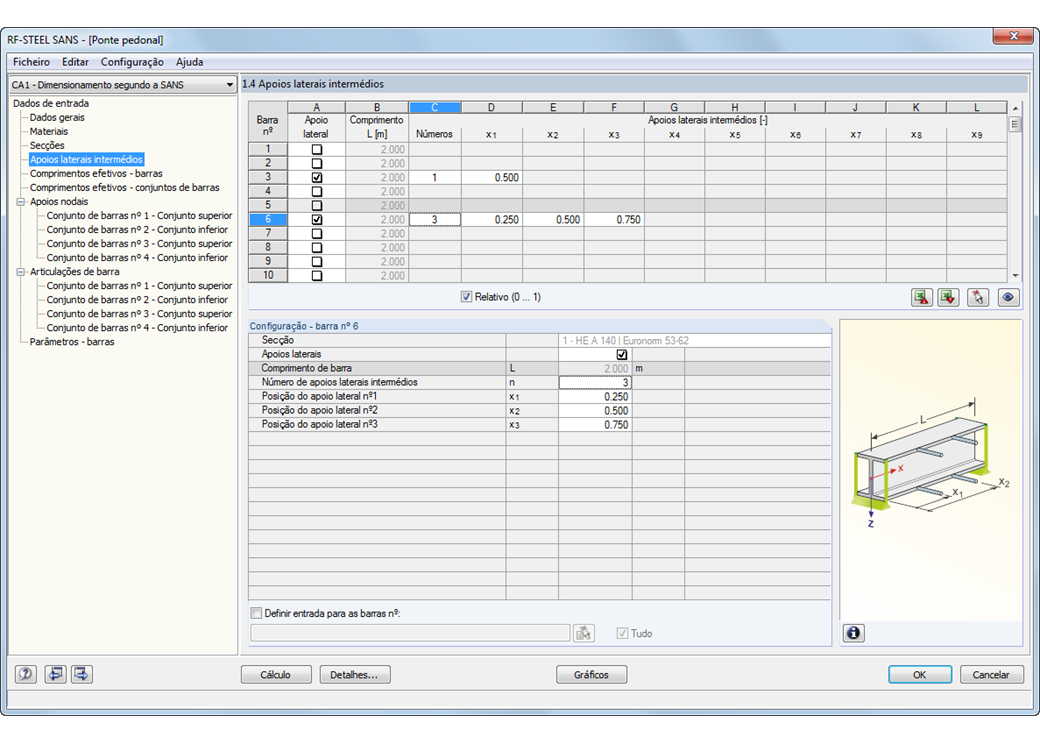The image size is (1040, 744).
Task: Click the x1 cell 0.500 for bar 3
Action: (491, 178)
